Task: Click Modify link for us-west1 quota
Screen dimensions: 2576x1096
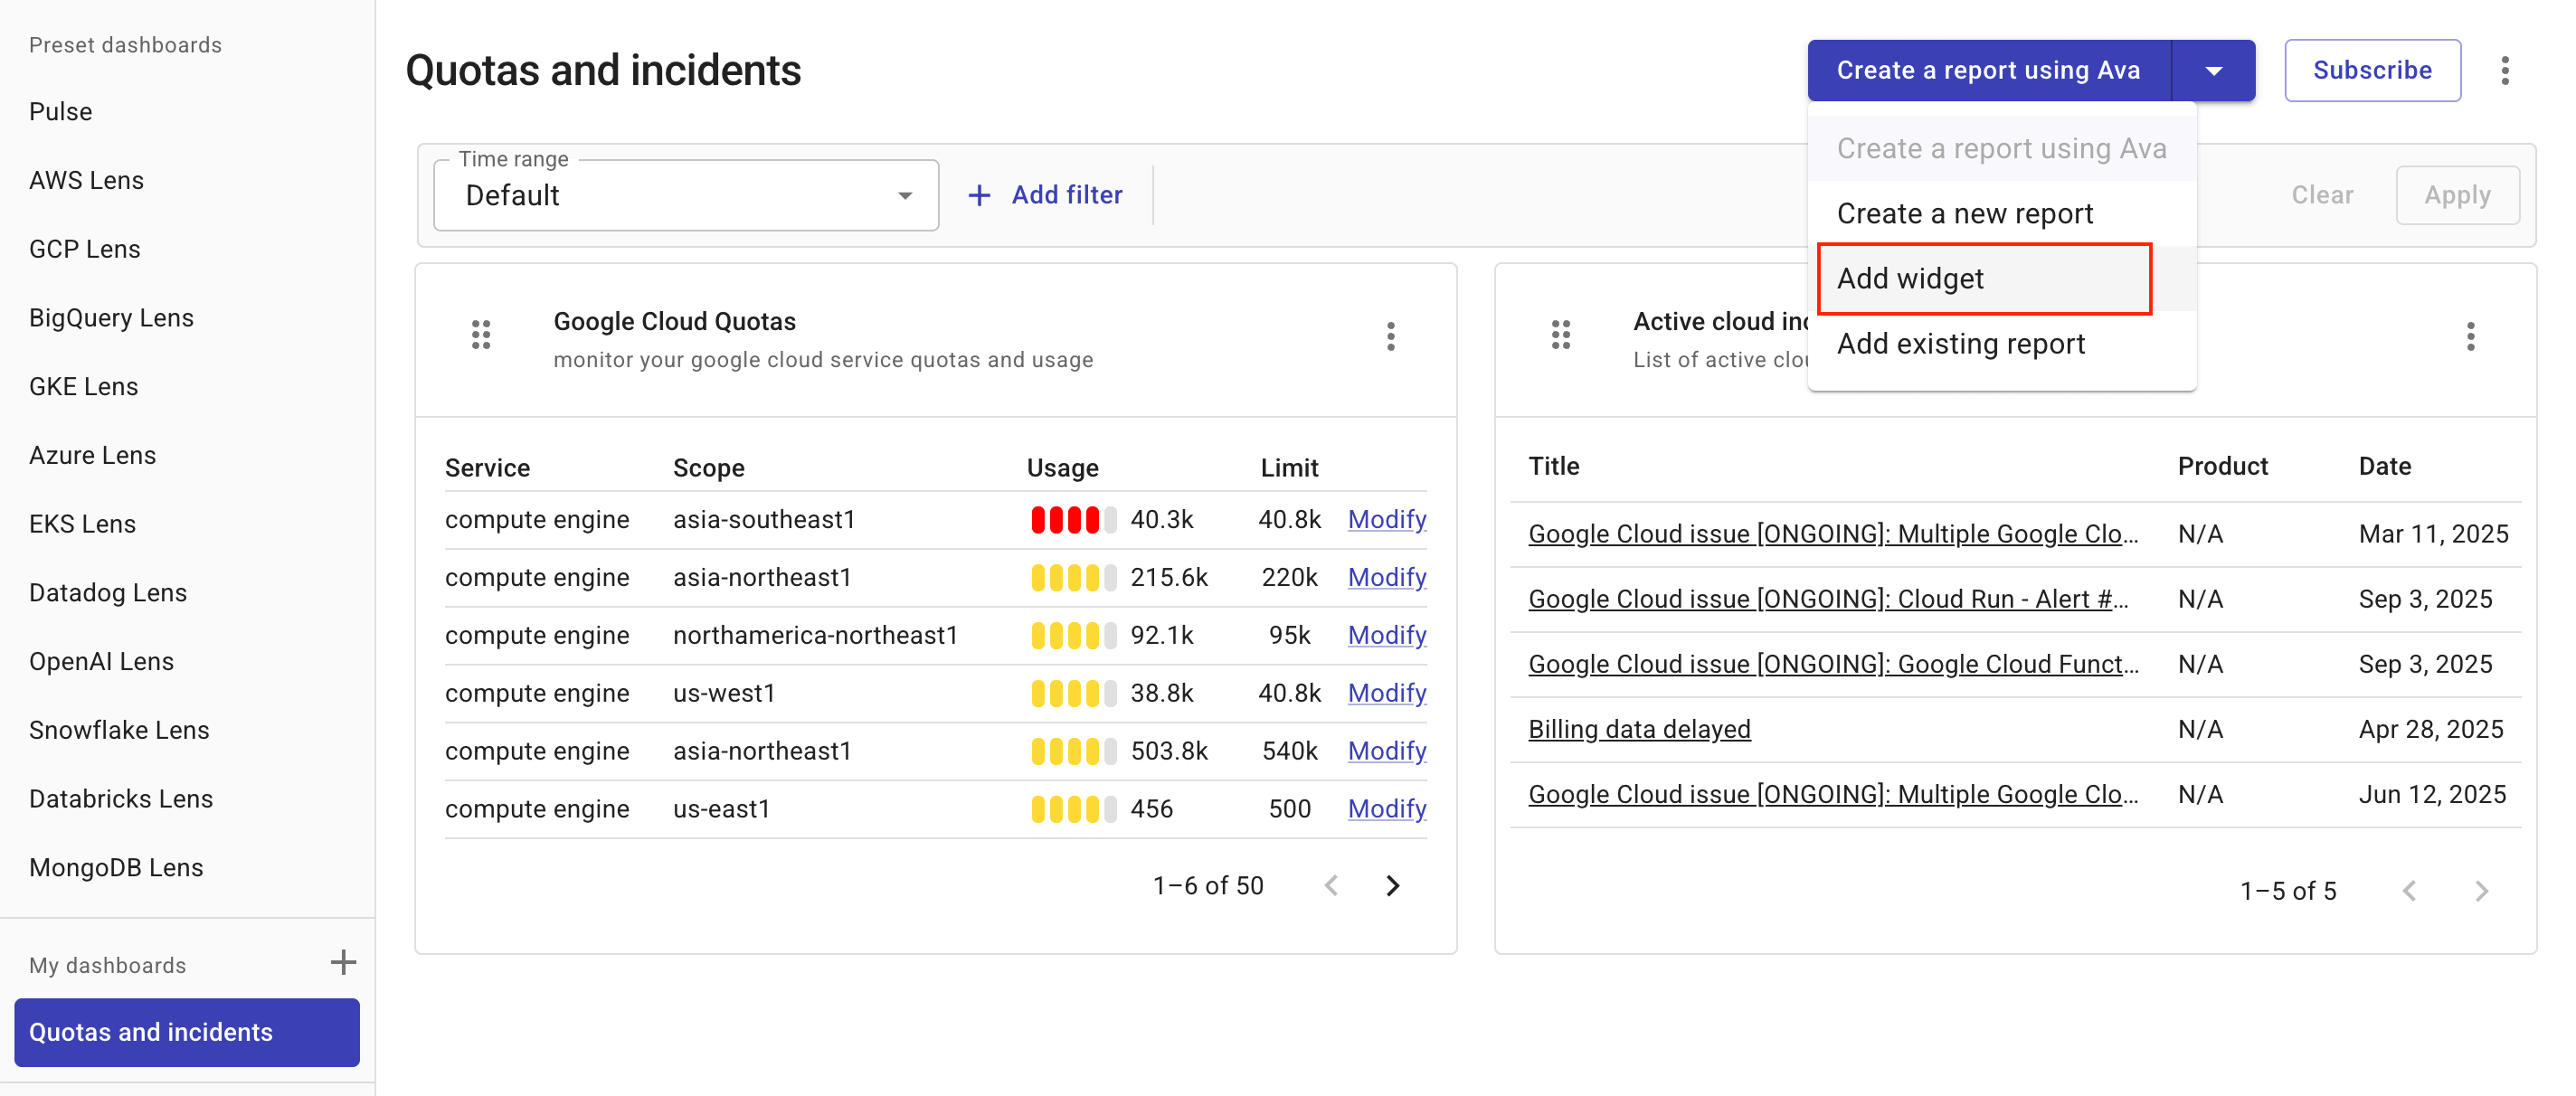Action: pyautogui.click(x=1386, y=693)
